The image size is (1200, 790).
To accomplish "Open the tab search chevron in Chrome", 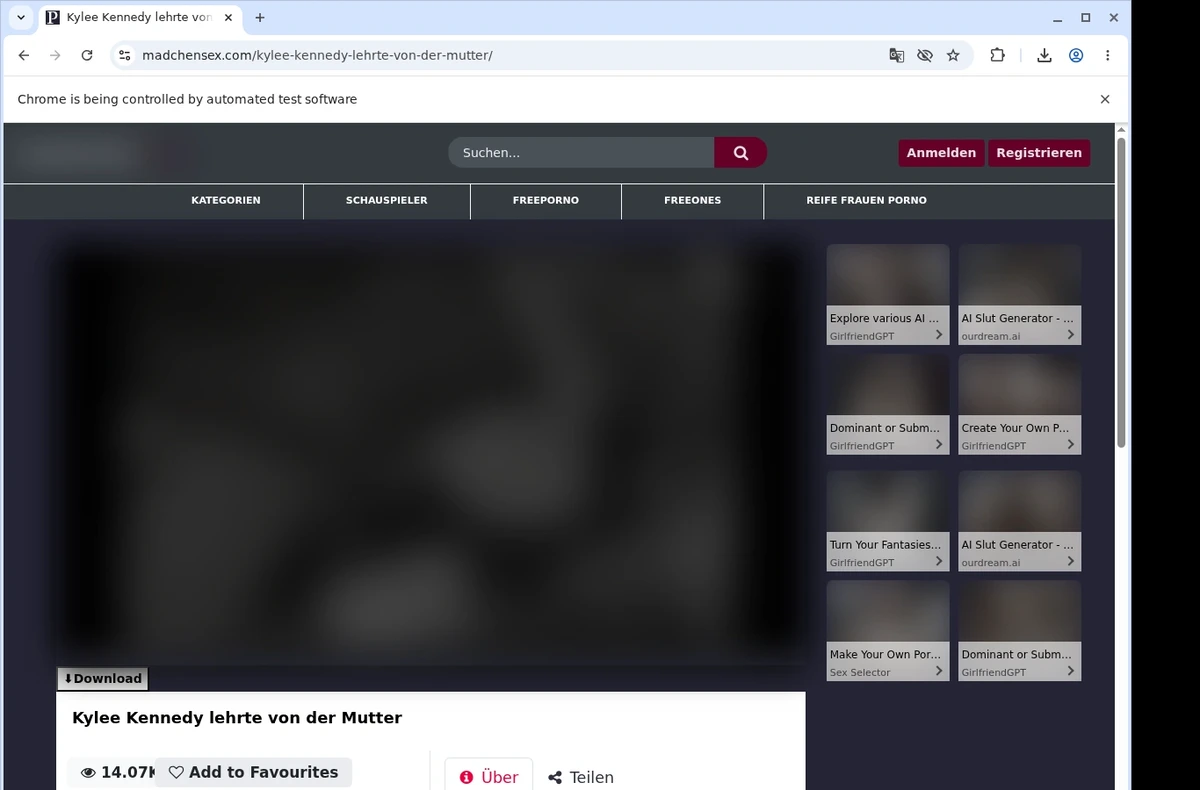I will coord(21,17).
